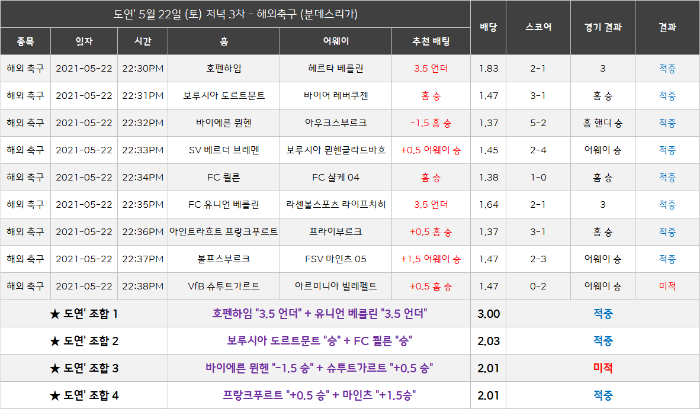
Task: Click away team "아르미니아 빌레펠트"
Action: point(336,287)
